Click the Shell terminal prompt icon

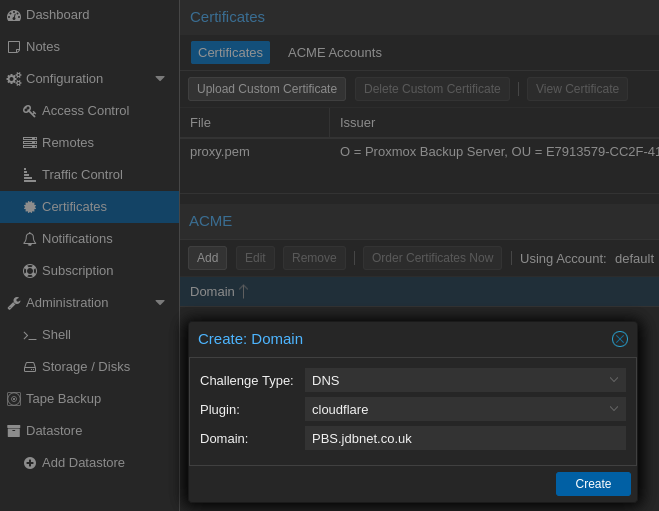click(x=30, y=335)
